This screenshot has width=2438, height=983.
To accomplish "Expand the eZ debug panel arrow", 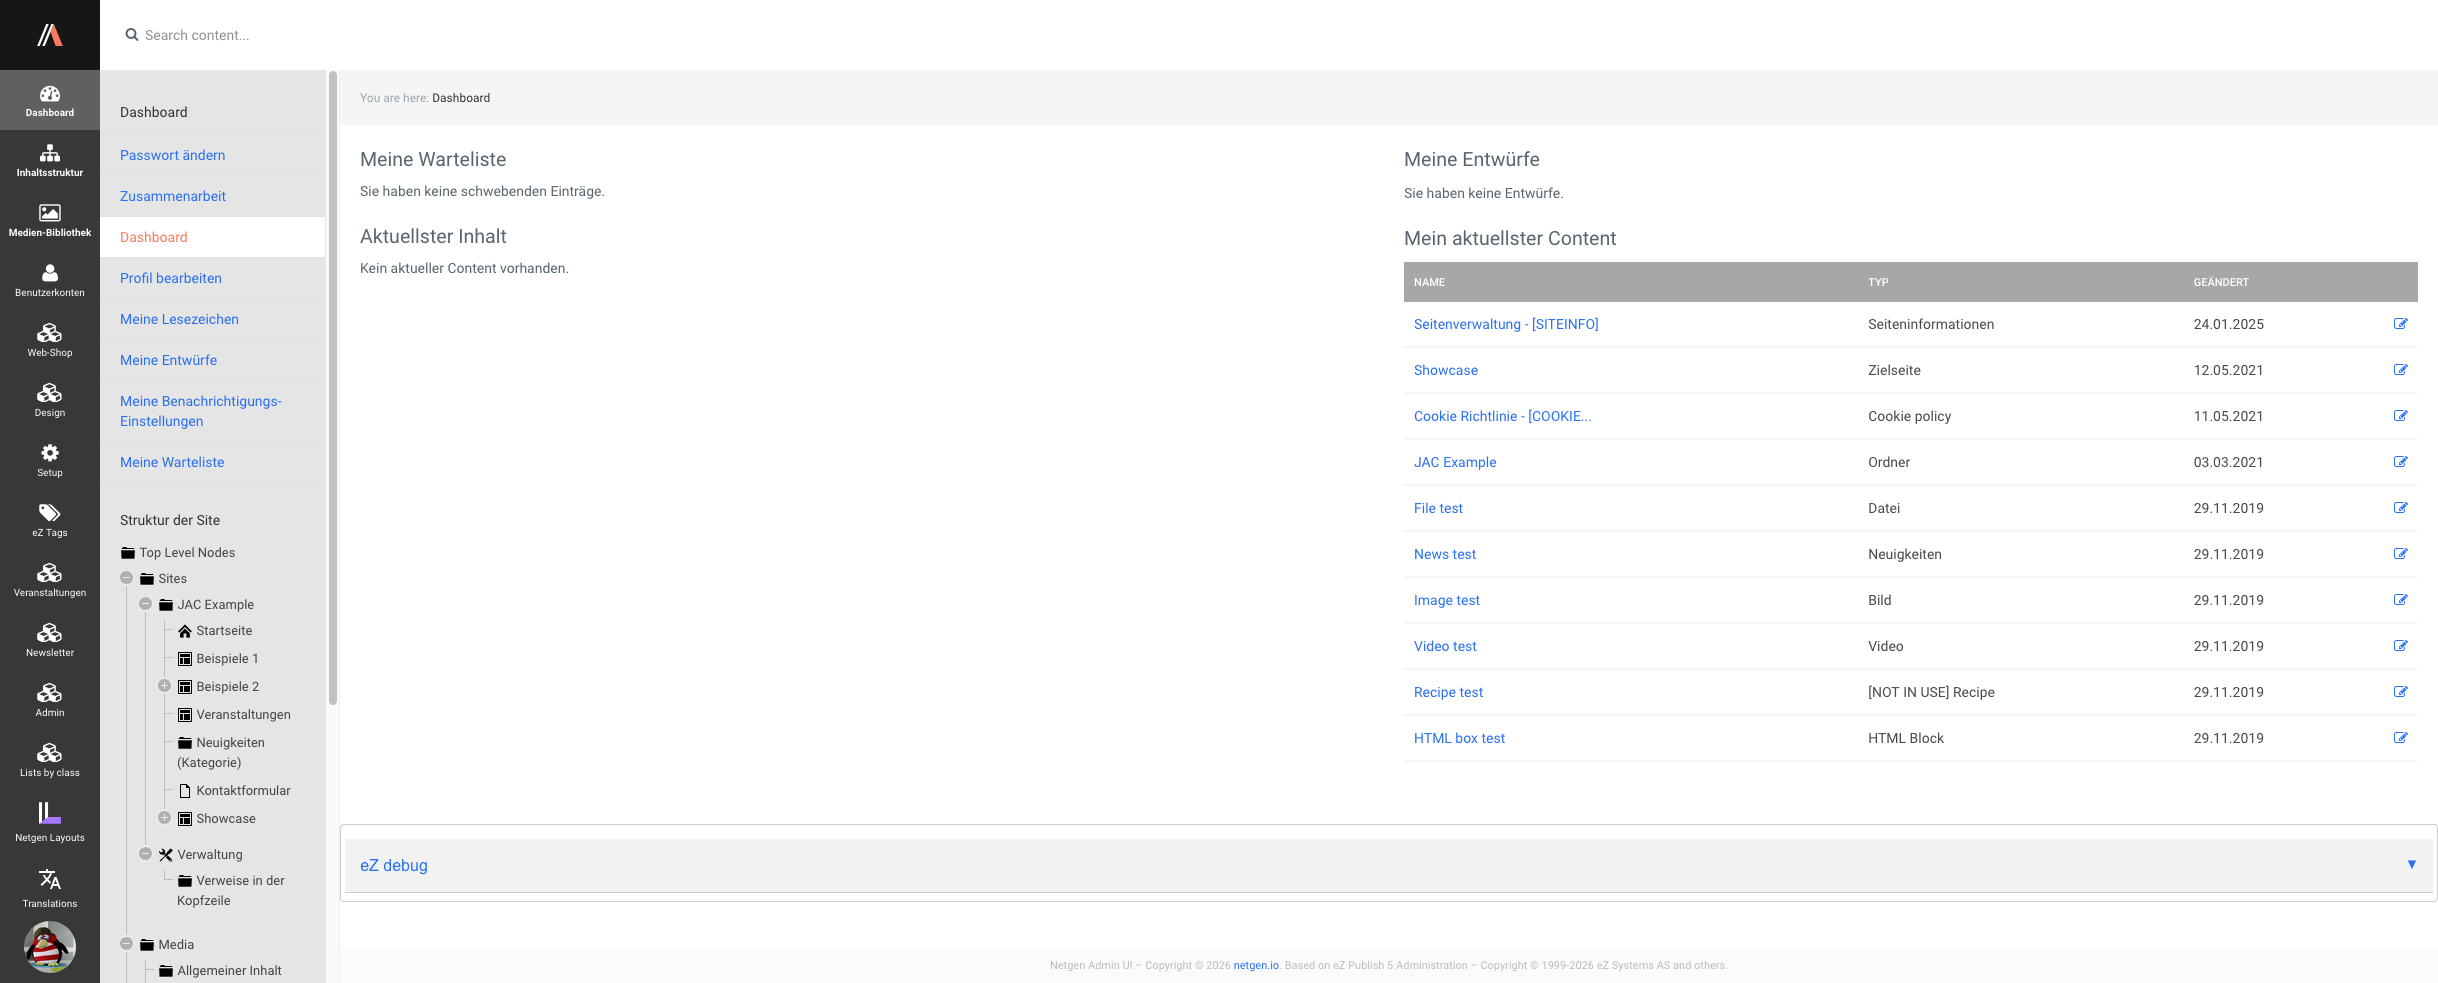I will [x=2411, y=864].
